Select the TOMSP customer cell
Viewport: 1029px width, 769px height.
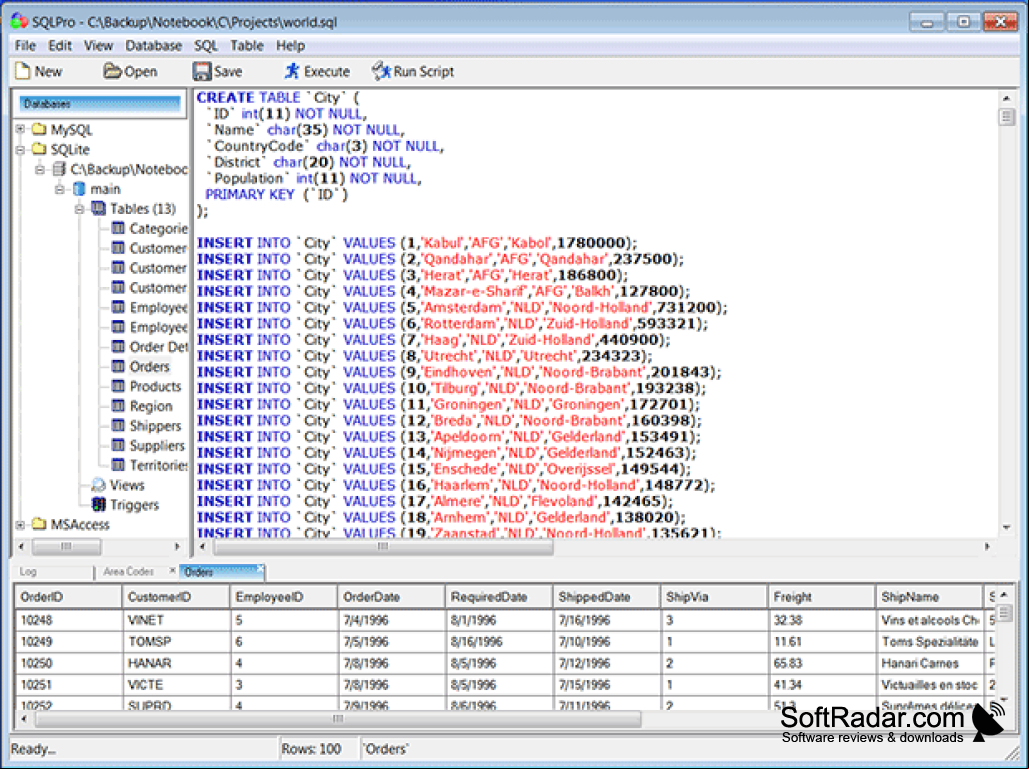tap(176, 642)
